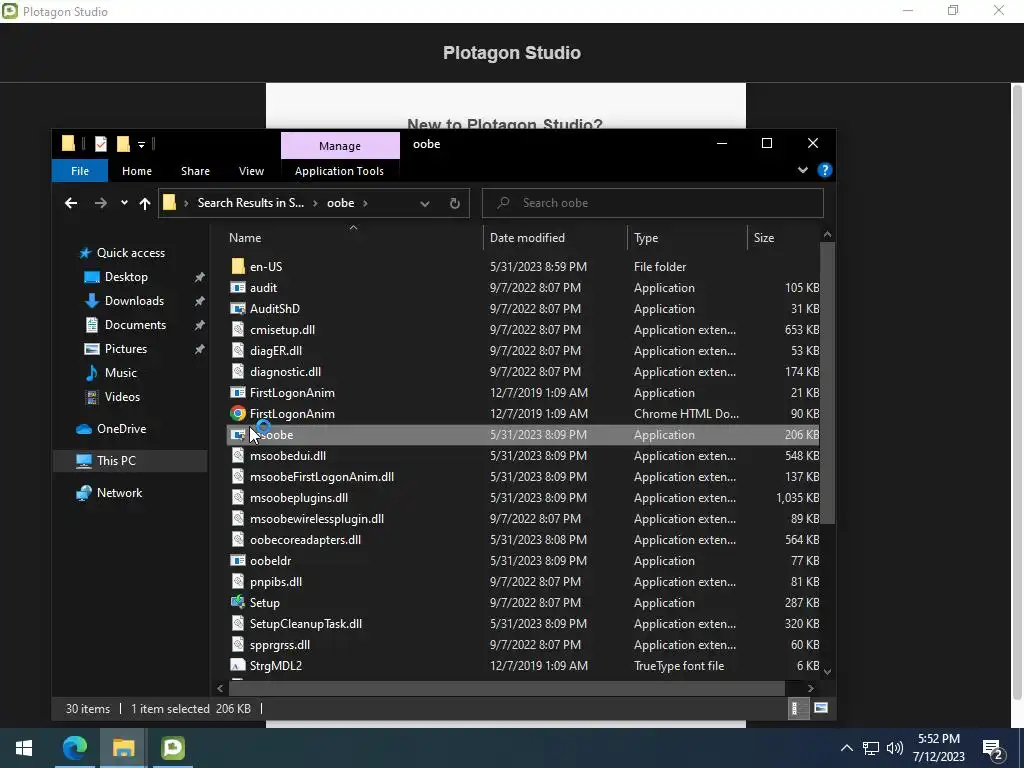
Task: Click the oobeldr application icon
Action: [238, 560]
